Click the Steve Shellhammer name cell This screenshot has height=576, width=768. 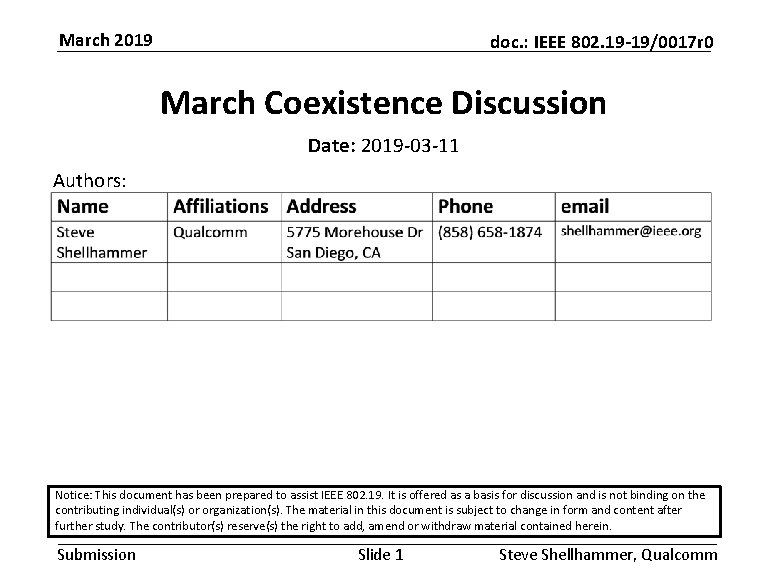pyautogui.click(x=109, y=242)
